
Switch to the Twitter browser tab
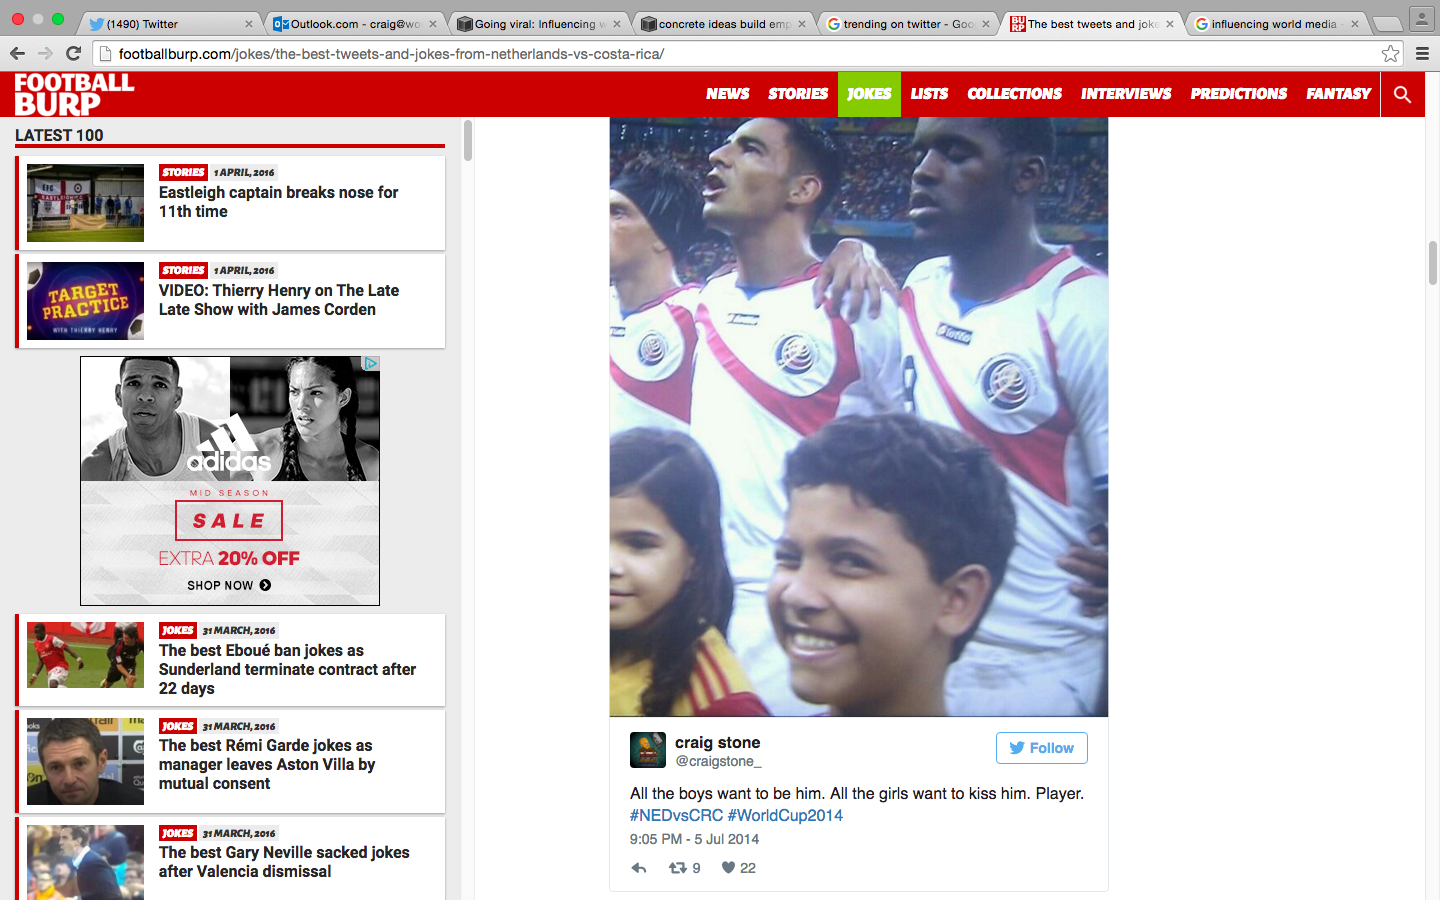[x=170, y=24]
